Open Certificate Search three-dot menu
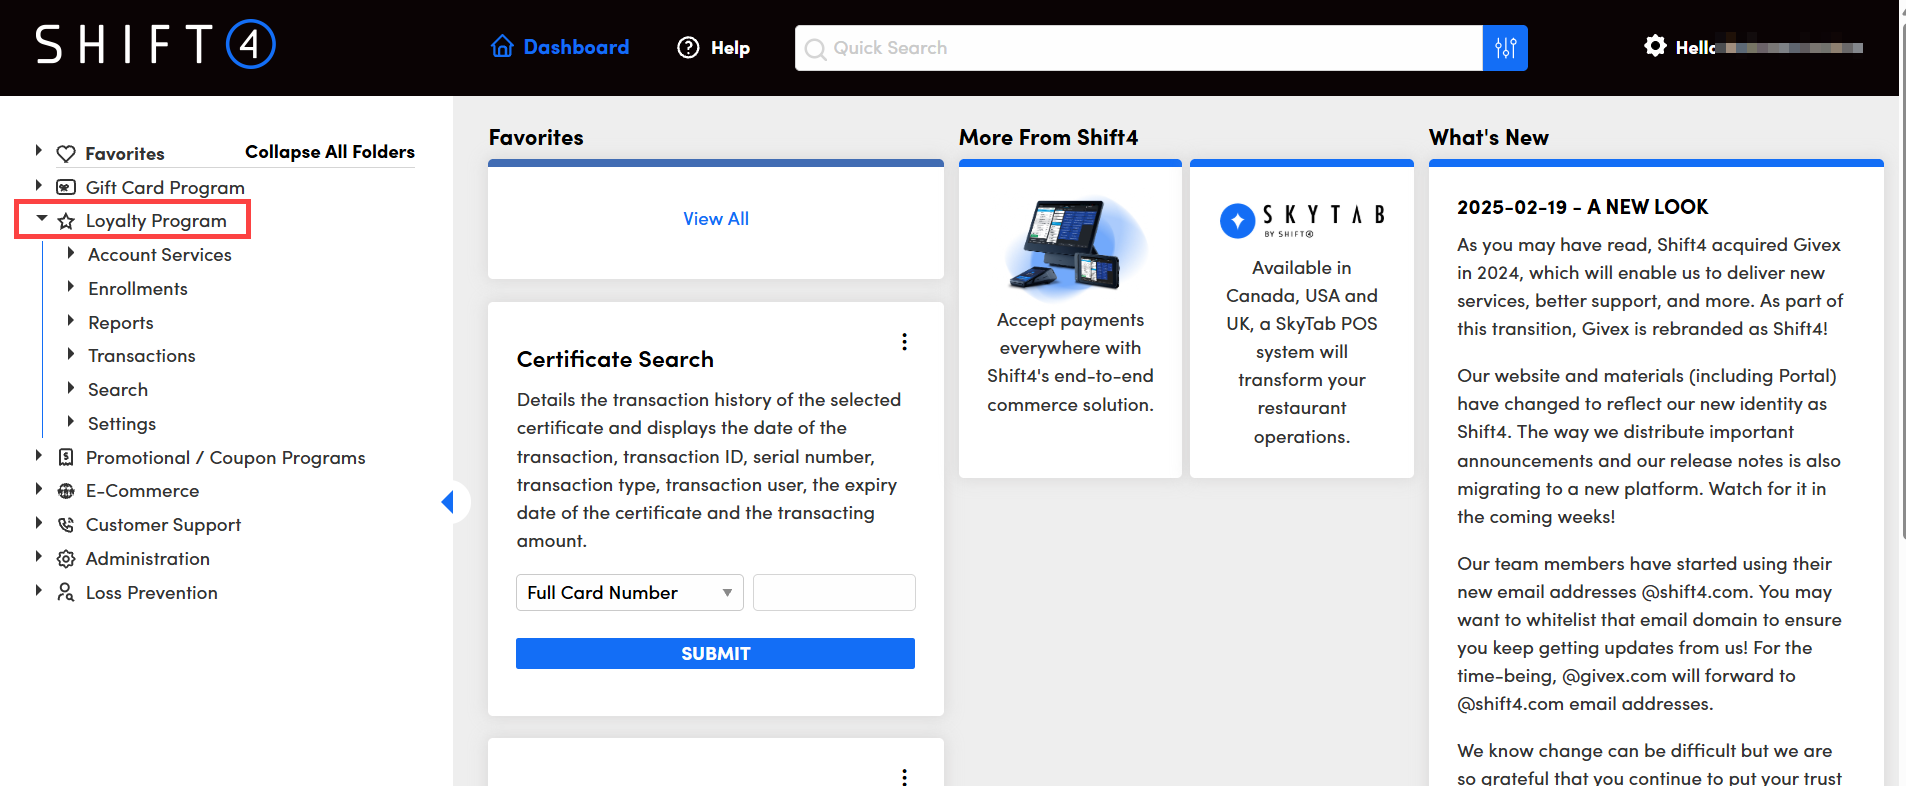Image resolution: width=1906 pixels, height=786 pixels. click(x=904, y=342)
